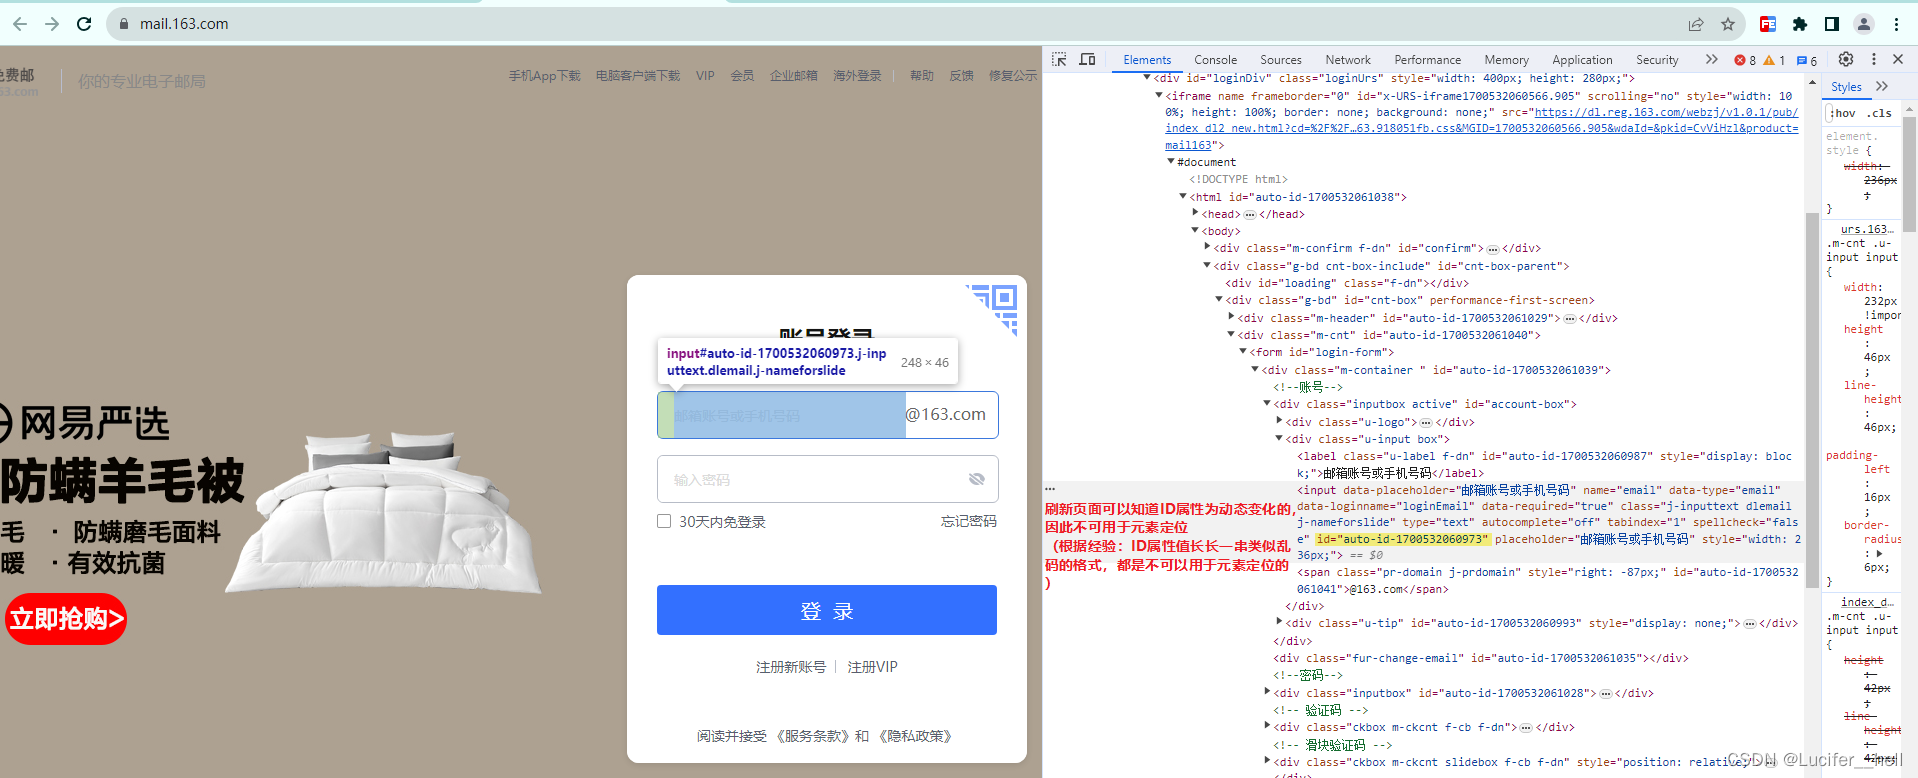This screenshot has height=778, width=1918.
Task: Collapse the body element node
Action: [x=1195, y=231]
